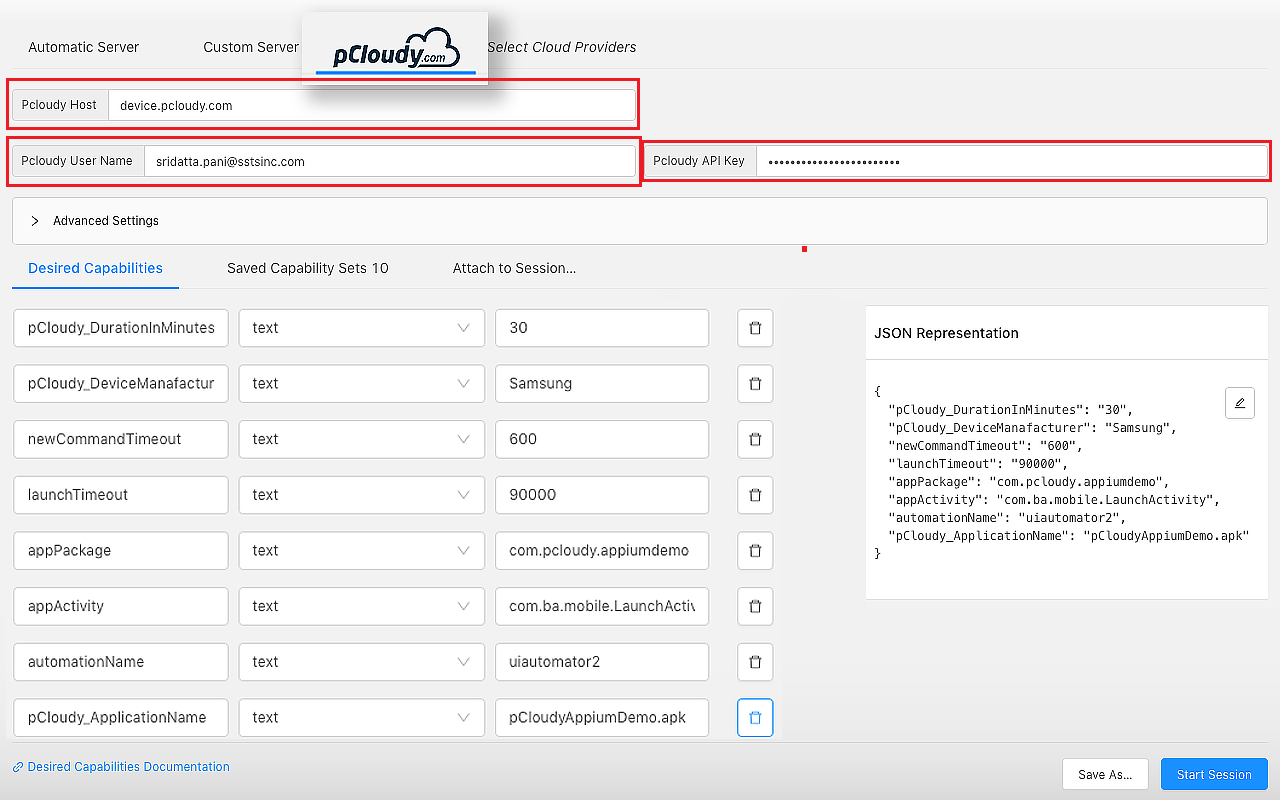Switch to Automatic Server tab
This screenshot has width=1280, height=800.
click(x=84, y=47)
